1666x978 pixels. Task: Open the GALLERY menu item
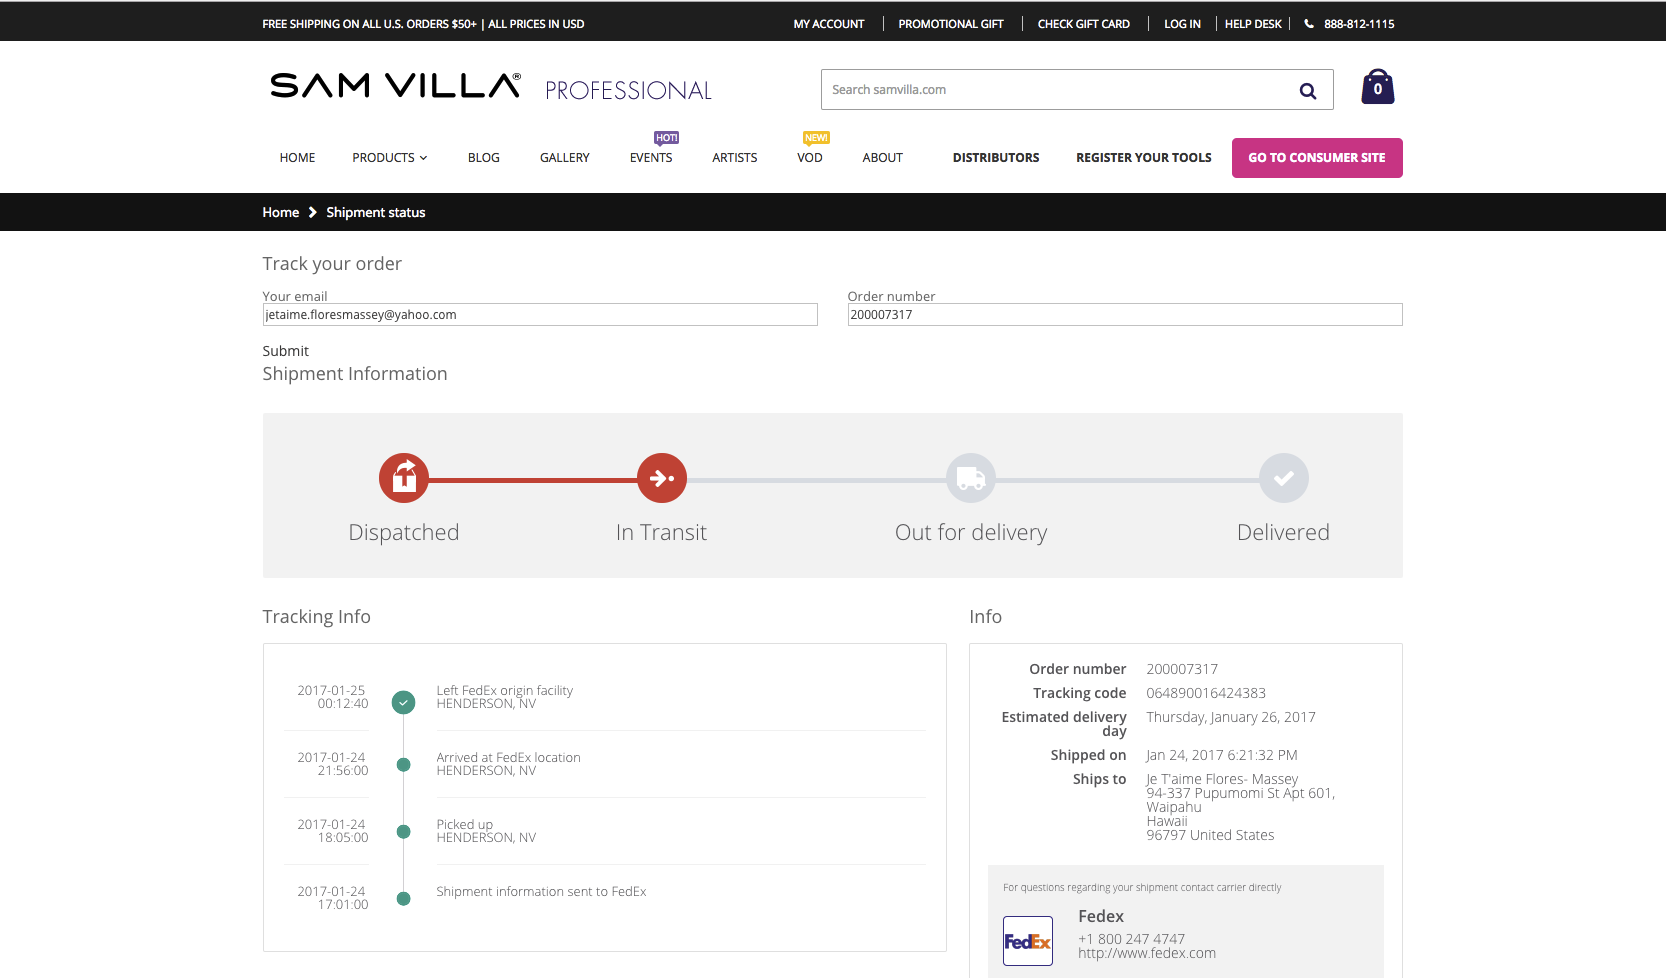click(x=564, y=157)
